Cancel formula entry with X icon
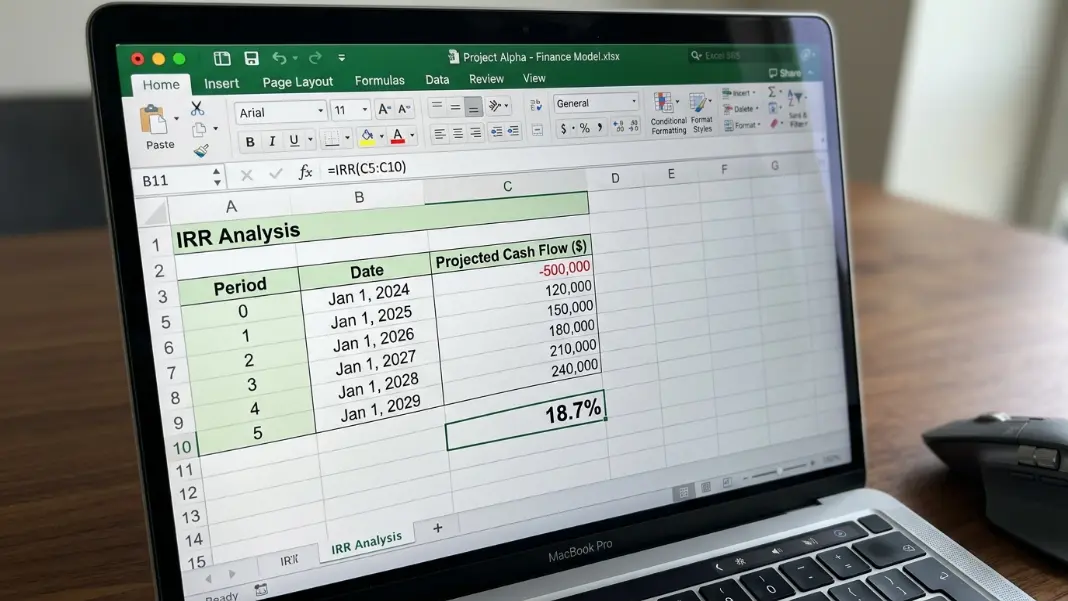Screen dimensions: 1068x601 [247, 175]
